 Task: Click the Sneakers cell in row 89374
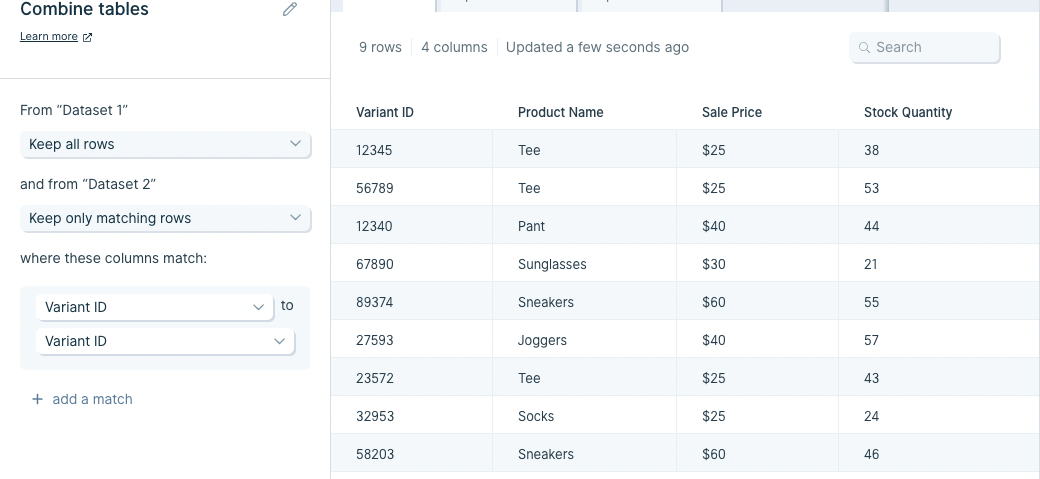[584, 302]
